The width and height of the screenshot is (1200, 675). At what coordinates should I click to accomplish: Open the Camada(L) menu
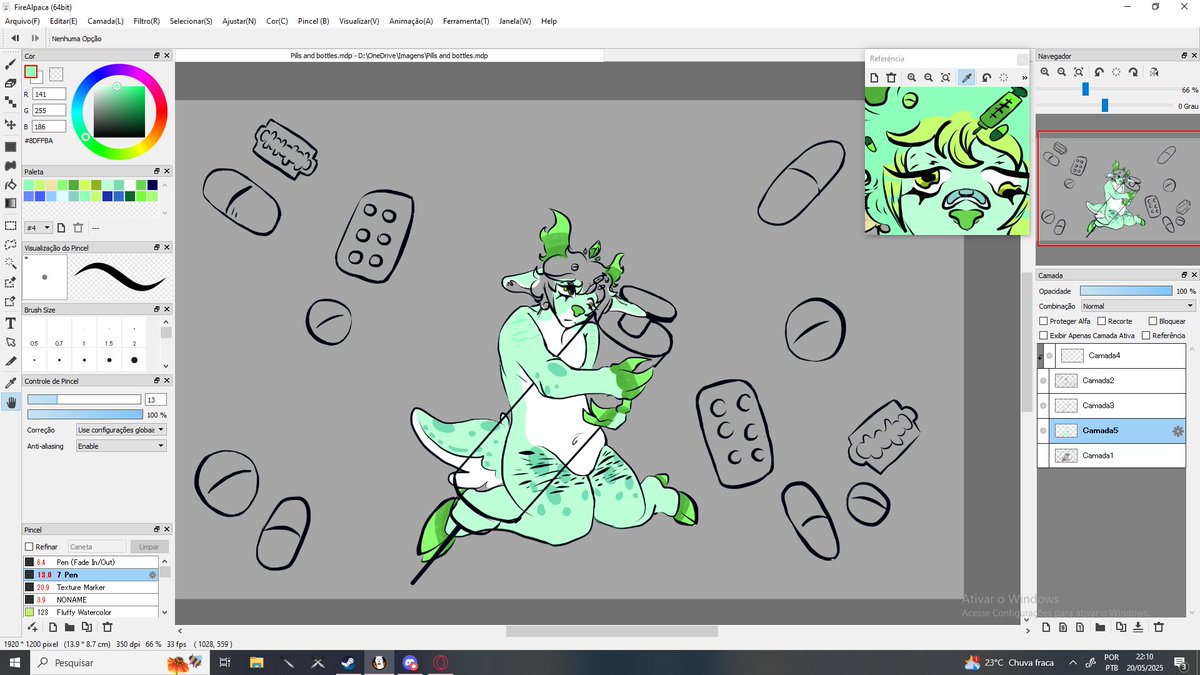point(106,21)
